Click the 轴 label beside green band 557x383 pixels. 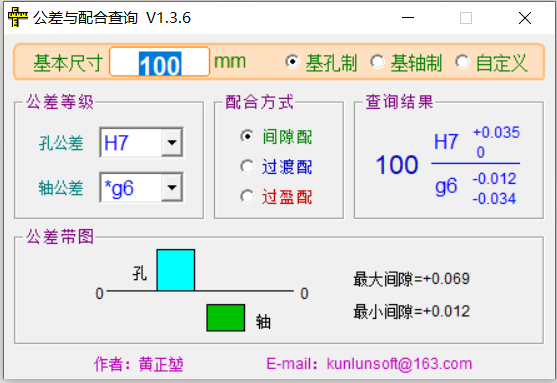(263, 322)
